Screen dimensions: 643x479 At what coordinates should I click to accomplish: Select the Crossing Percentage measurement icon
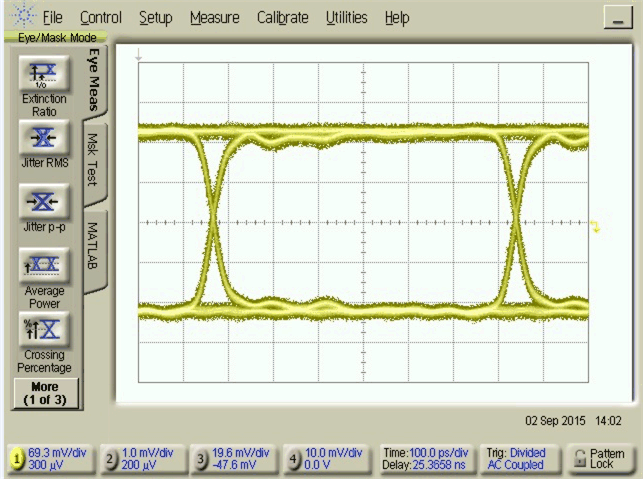click(44, 329)
